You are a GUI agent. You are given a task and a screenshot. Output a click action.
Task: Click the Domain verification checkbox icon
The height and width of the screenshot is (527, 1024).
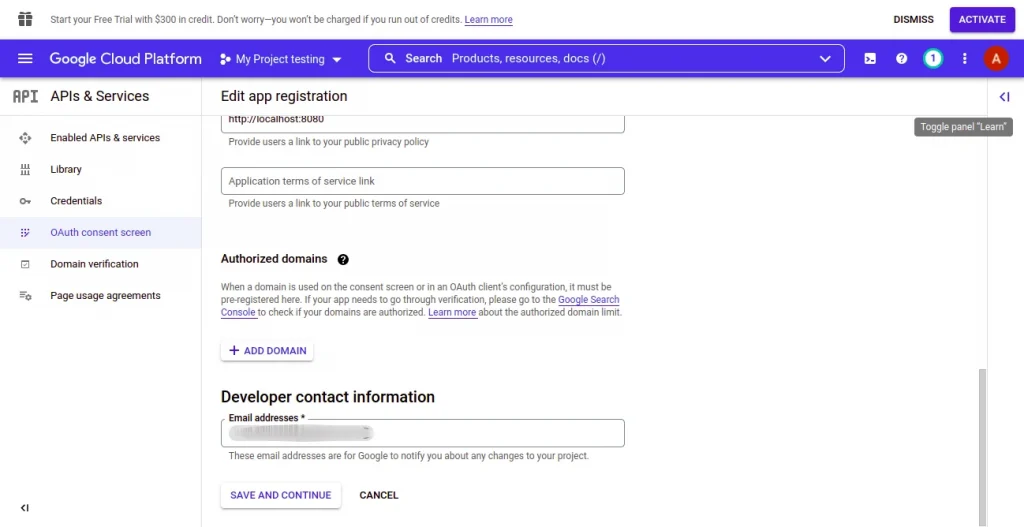[x=25, y=264]
